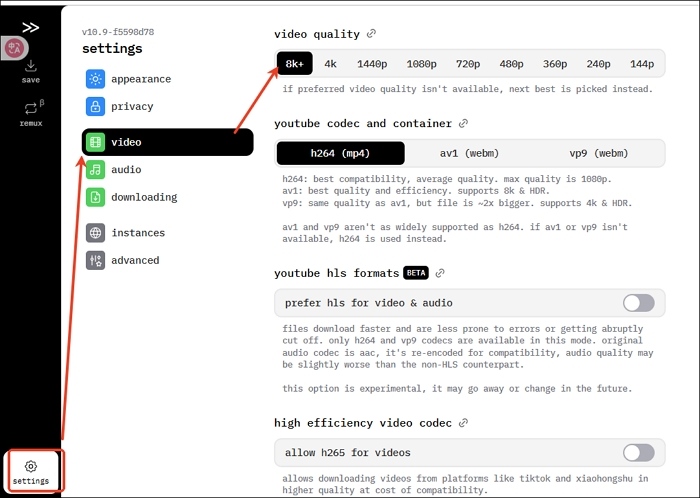Open the video settings page

(167, 142)
